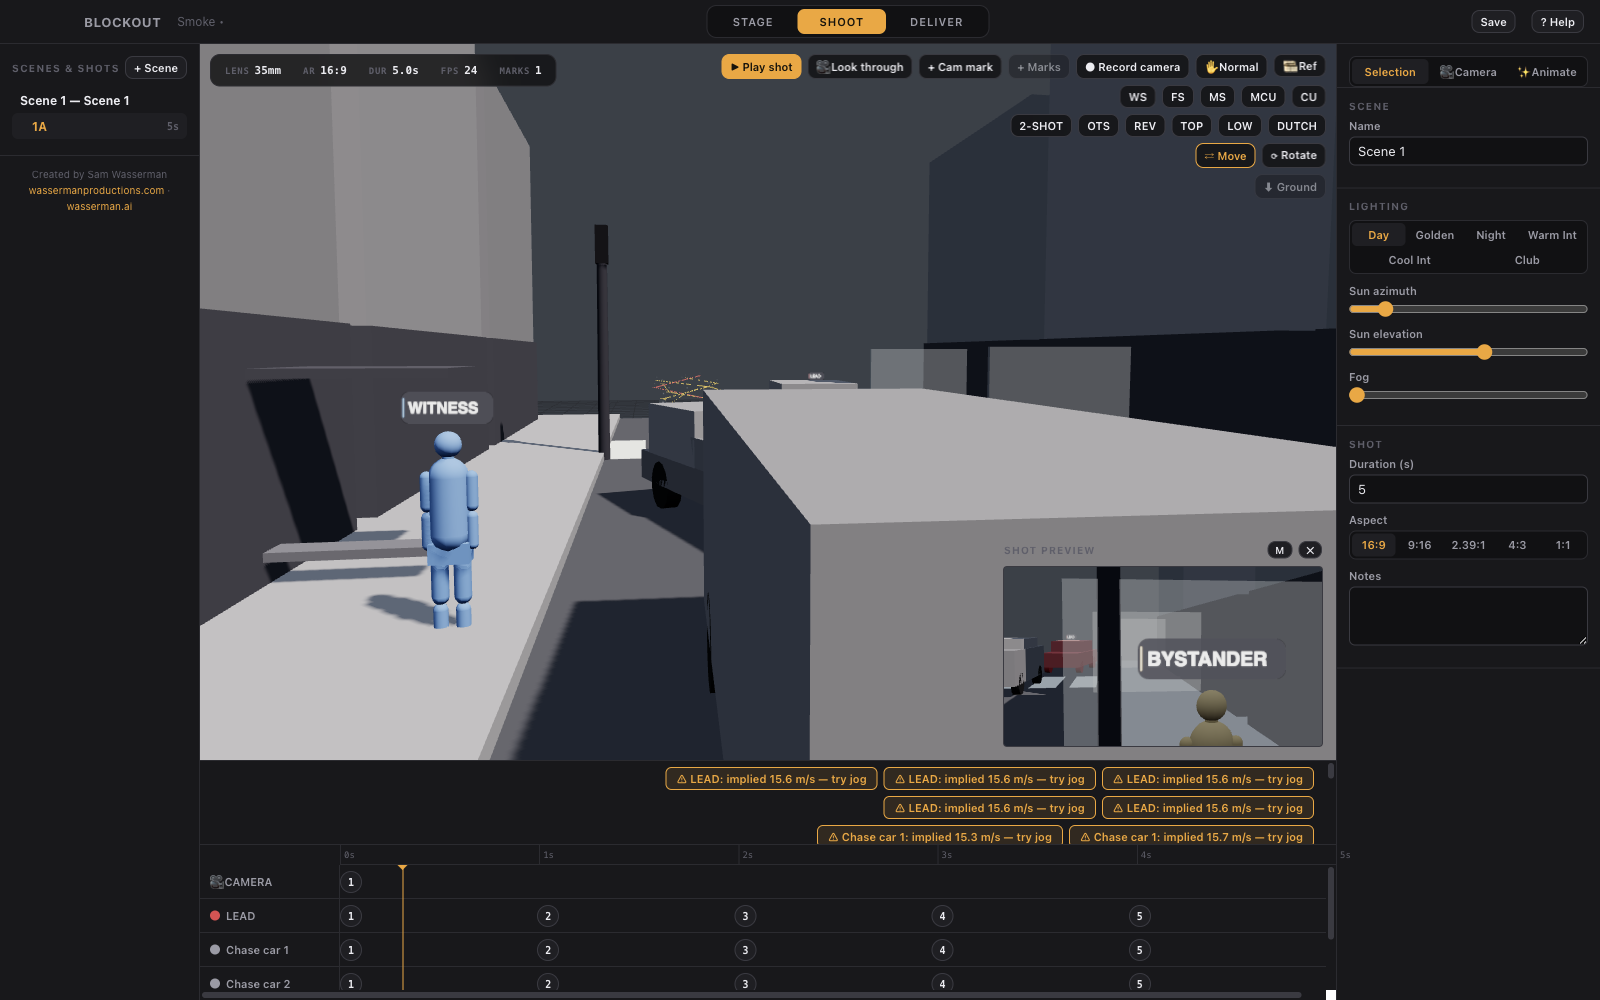Open the Help dialog
Image resolution: width=1600 pixels, height=1000 pixels.
coord(1557,22)
